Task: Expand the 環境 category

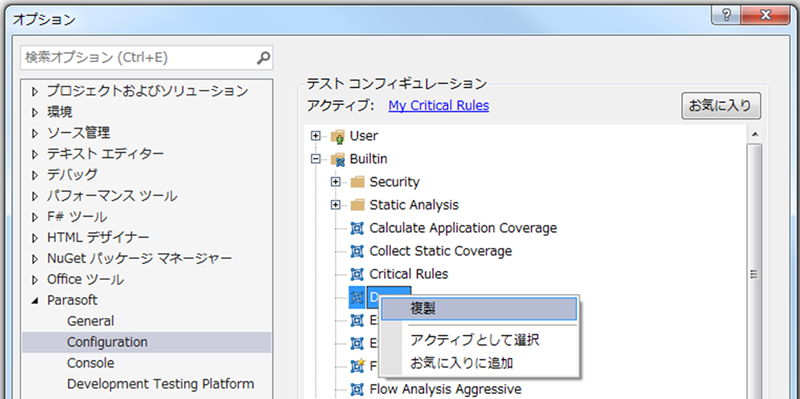Action: (35, 113)
